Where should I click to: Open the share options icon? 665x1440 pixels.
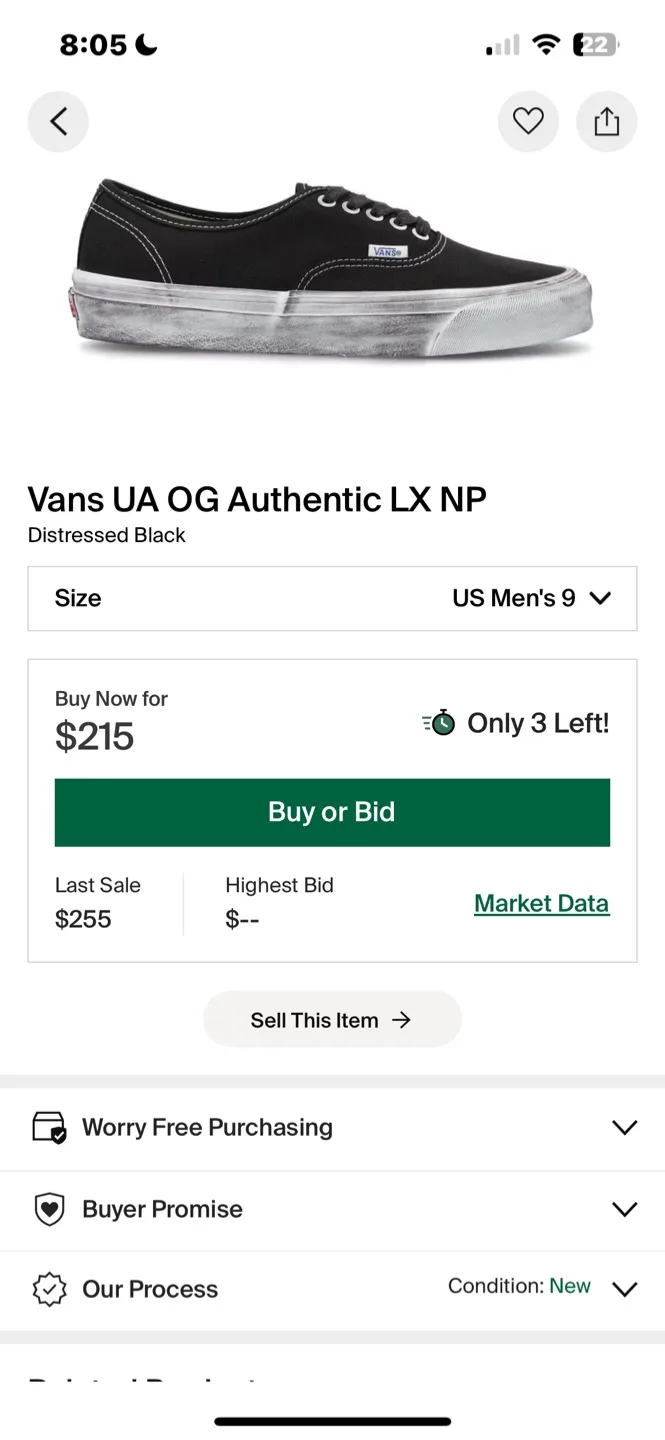pyautogui.click(x=607, y=121)
